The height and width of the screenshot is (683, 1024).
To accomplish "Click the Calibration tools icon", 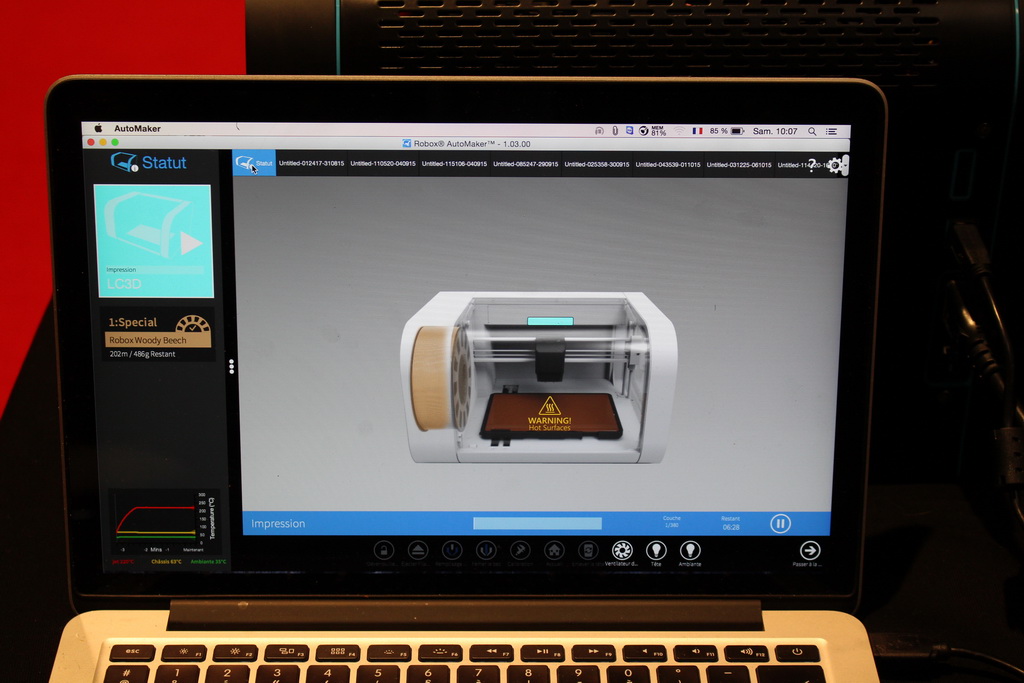I will pyautogui.click(x=520, y=550).
